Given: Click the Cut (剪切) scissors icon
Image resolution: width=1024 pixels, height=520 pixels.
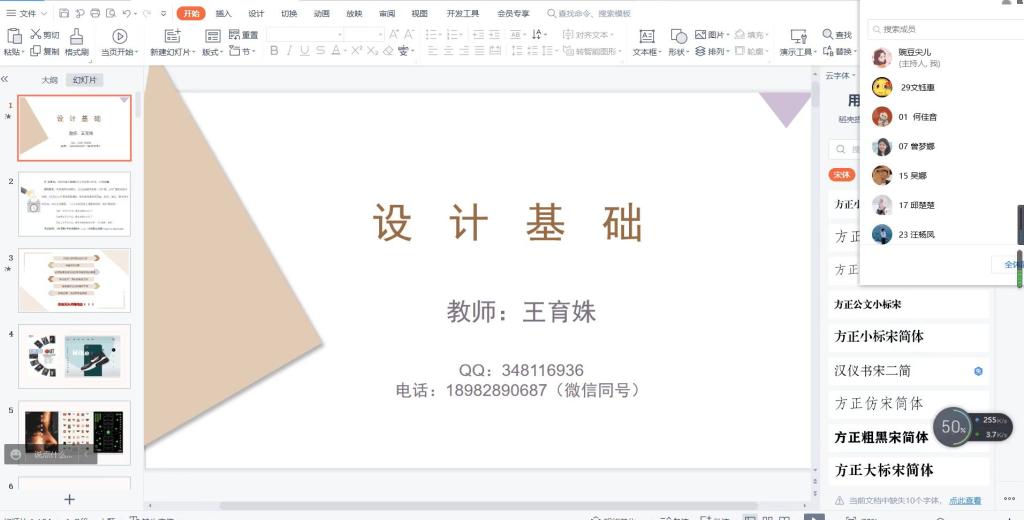Looking at the screenshot, I should (x=36, y=34).
